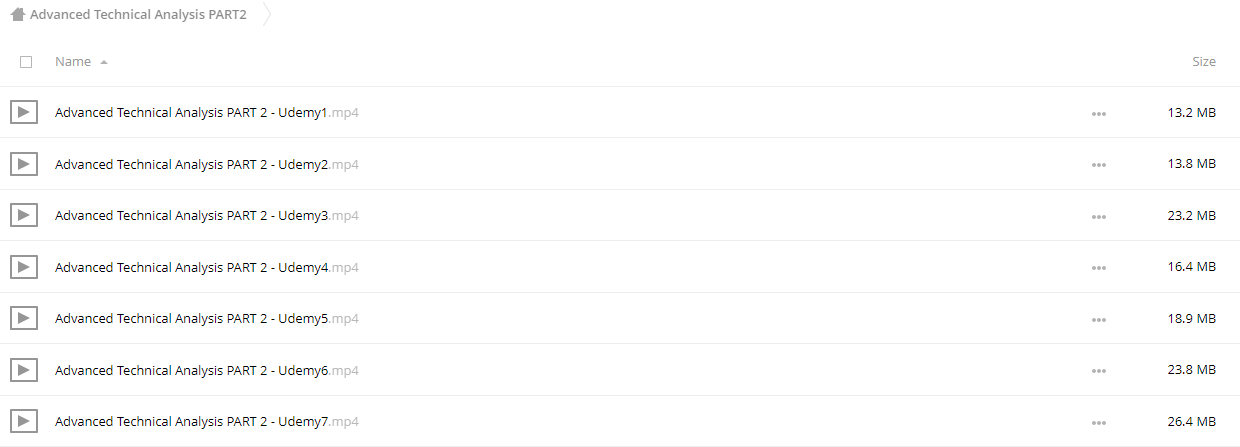Sort files by Name column
This screenshot has height=447, width=1240.
pyautogui.click(x=73, y=62)
